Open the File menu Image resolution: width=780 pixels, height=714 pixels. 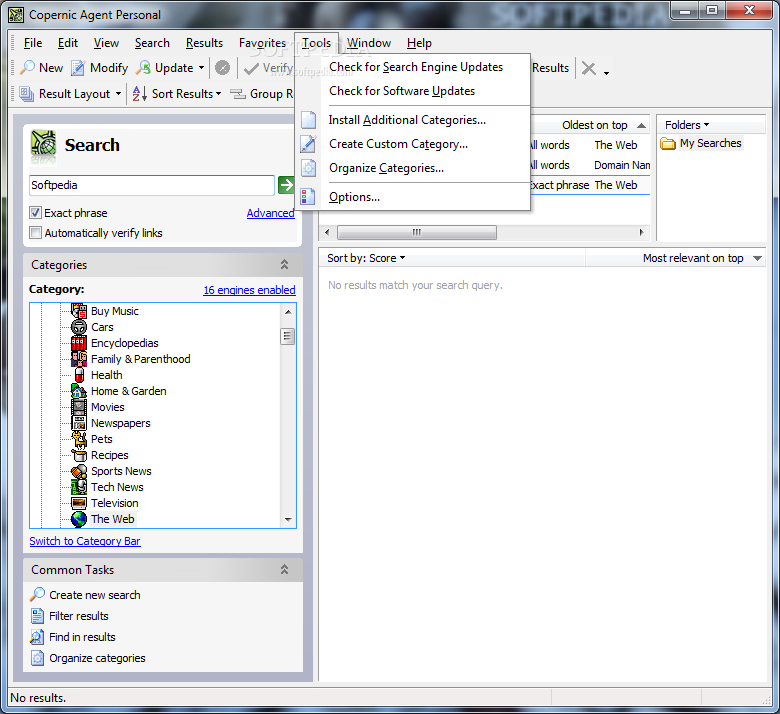tap(33, 43)
